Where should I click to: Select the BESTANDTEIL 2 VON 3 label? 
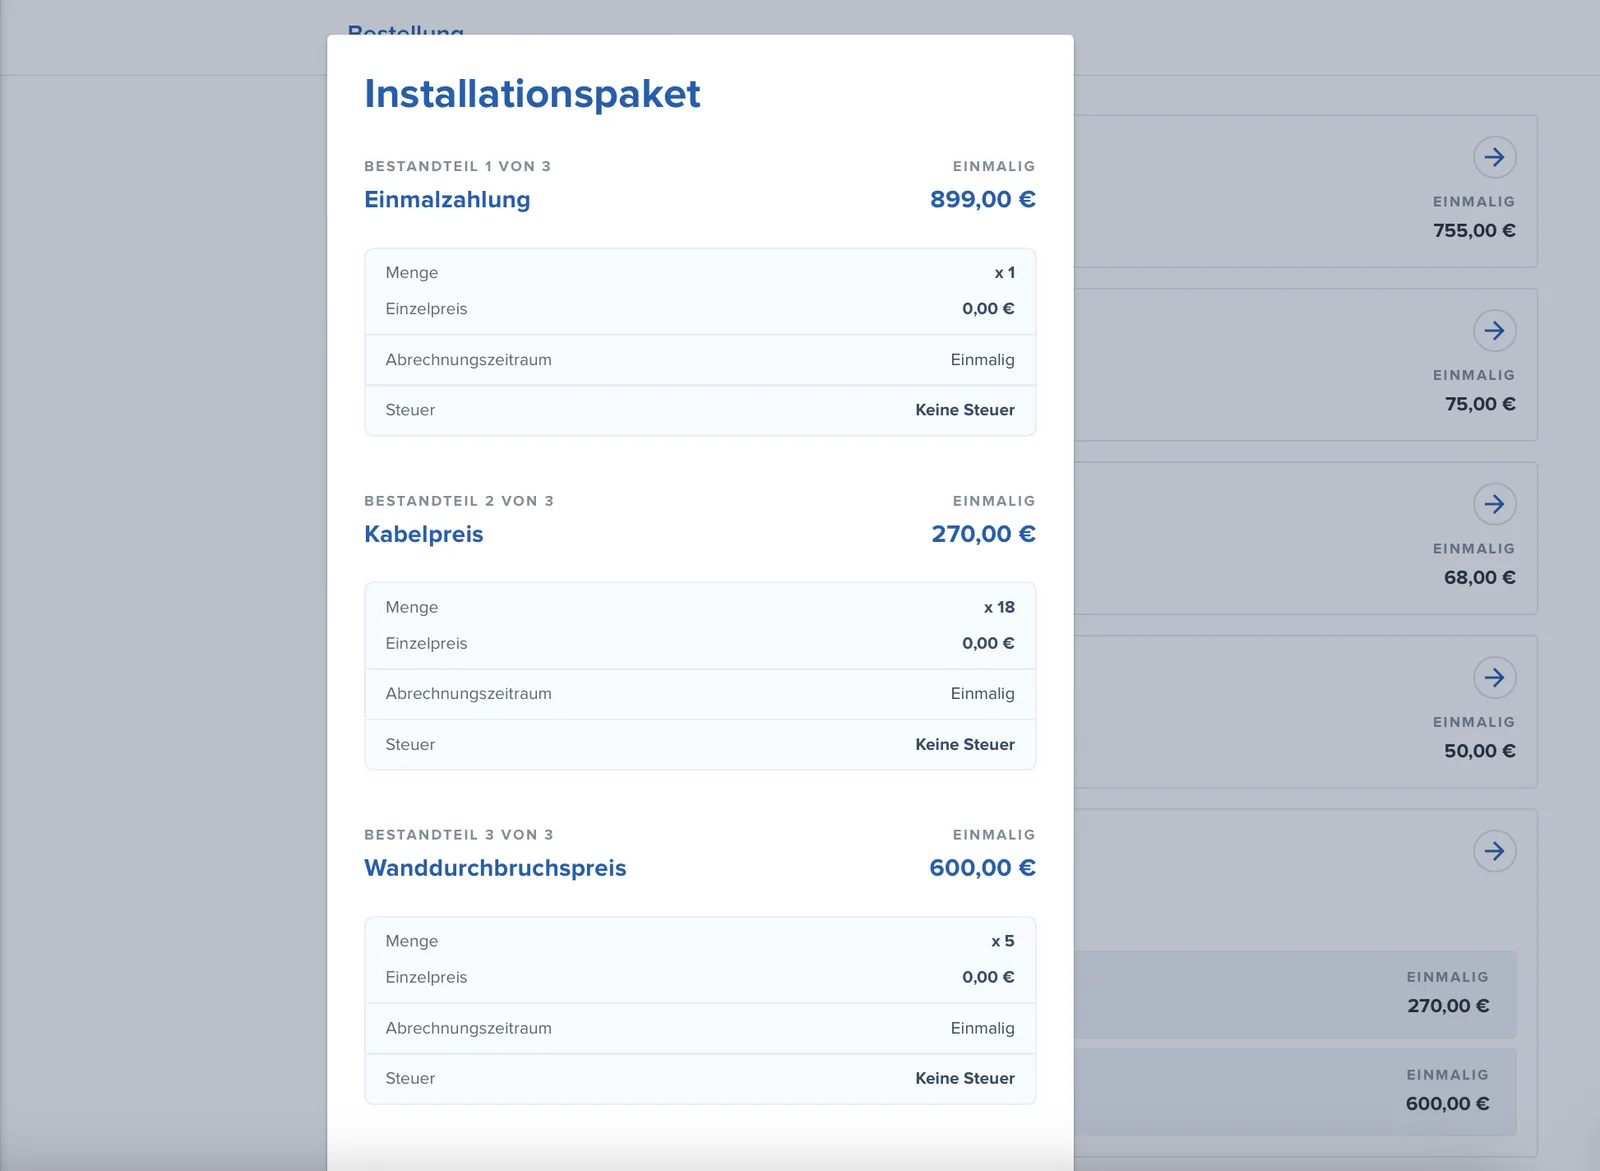pyautogui.click(x=459, y=501)
